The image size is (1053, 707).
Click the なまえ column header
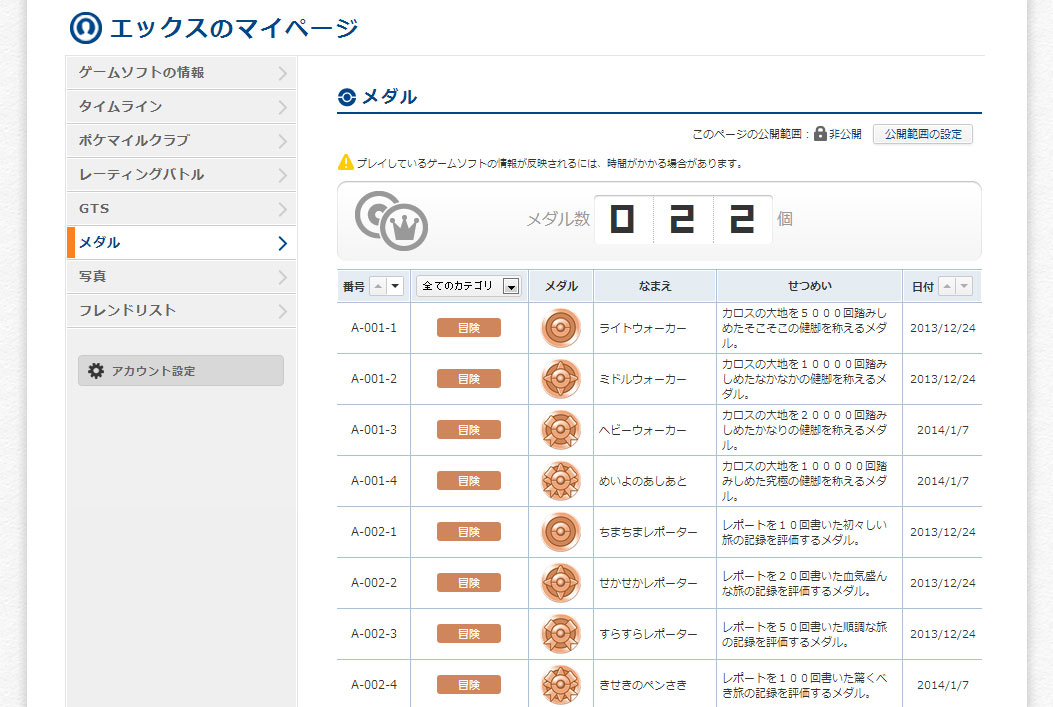pyautogui.click(x=655, y=286)
